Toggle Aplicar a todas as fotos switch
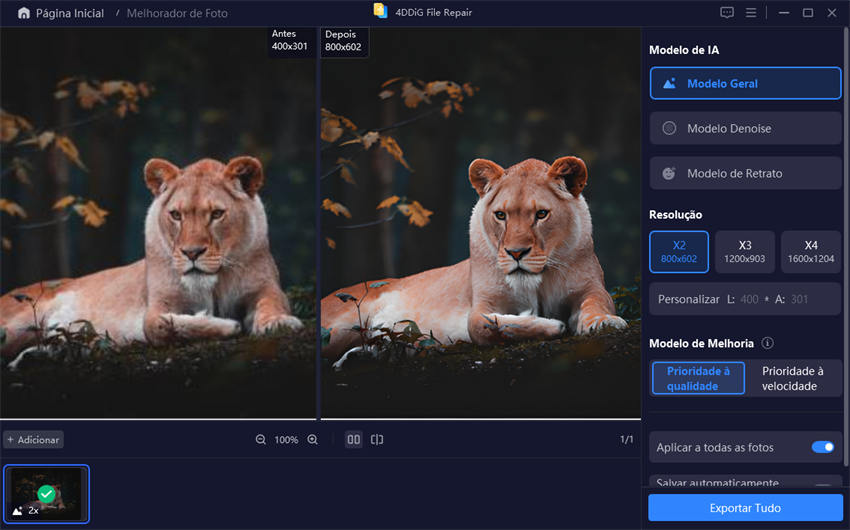This screenshot has width=850, height=530. 822,447
